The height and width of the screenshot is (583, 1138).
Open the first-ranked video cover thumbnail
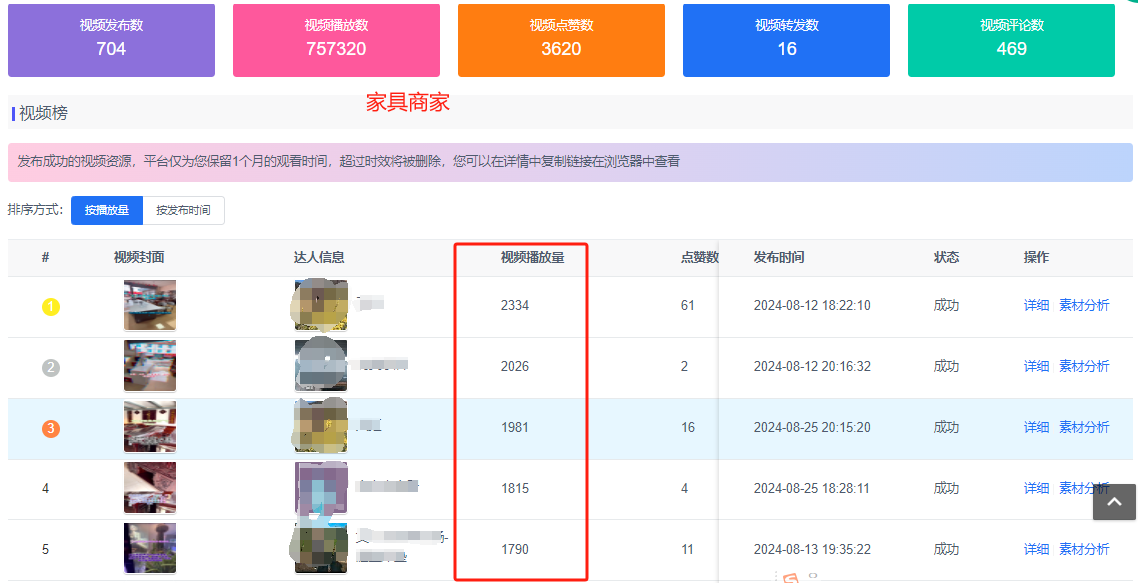tap(150, 305)
